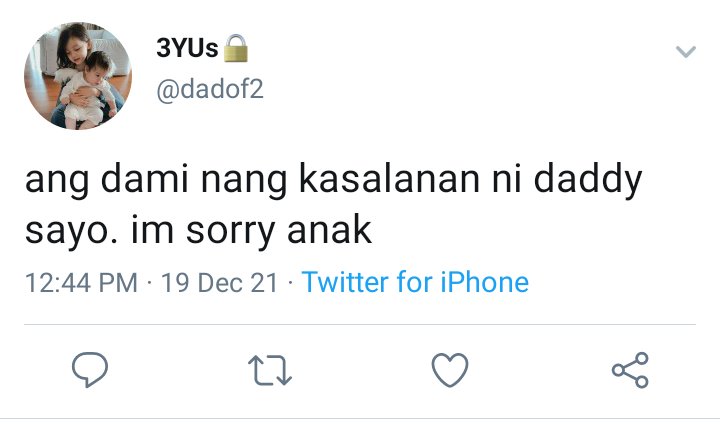
Task: Reply to the tweet via the speech bubble icon
Action: (90, 369)
